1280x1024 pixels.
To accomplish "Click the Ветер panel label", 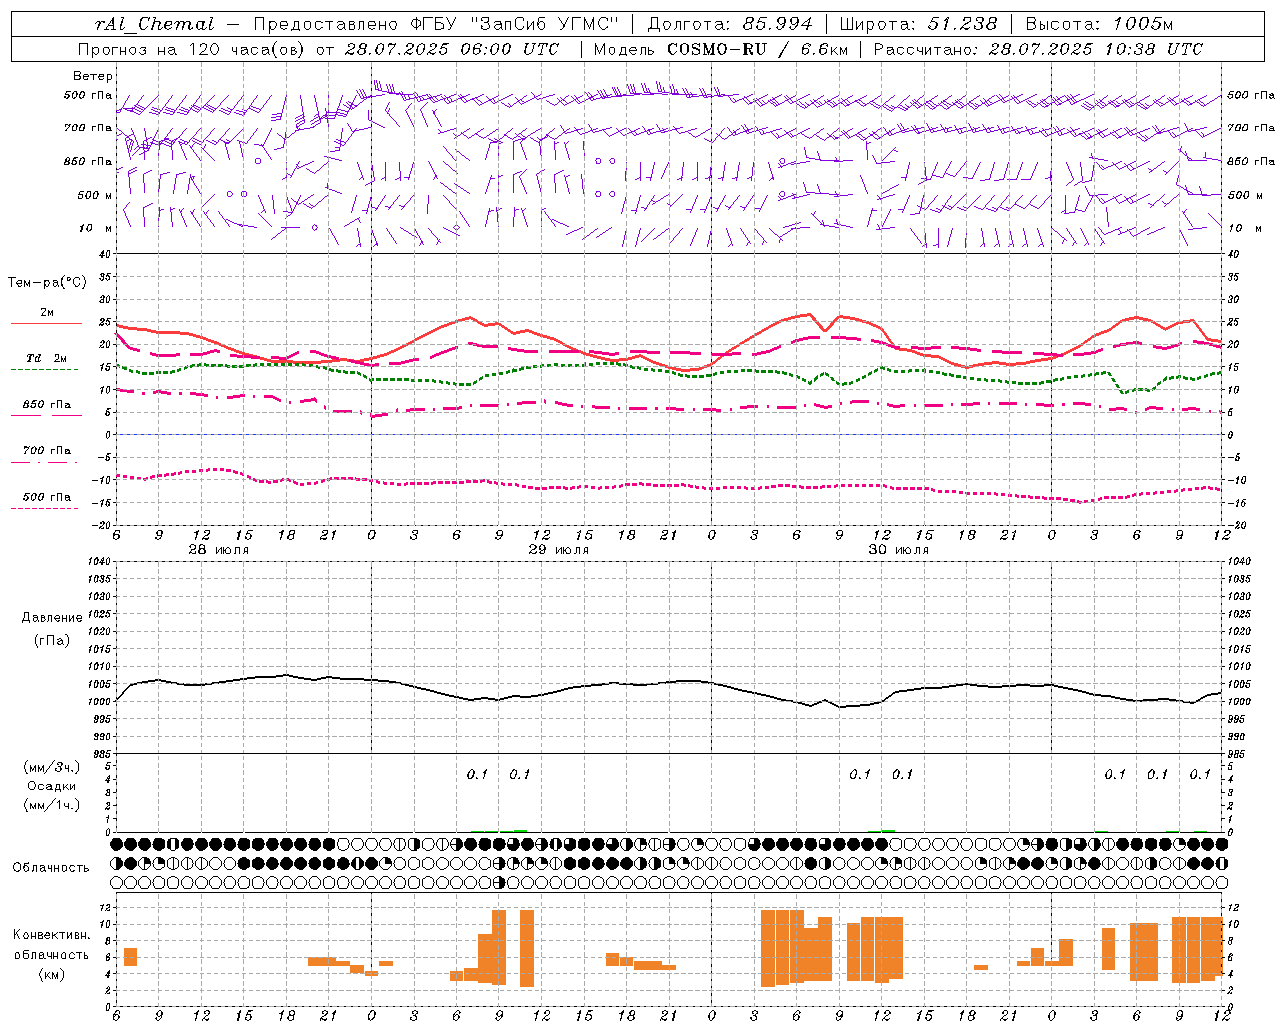I will point(93,76).
